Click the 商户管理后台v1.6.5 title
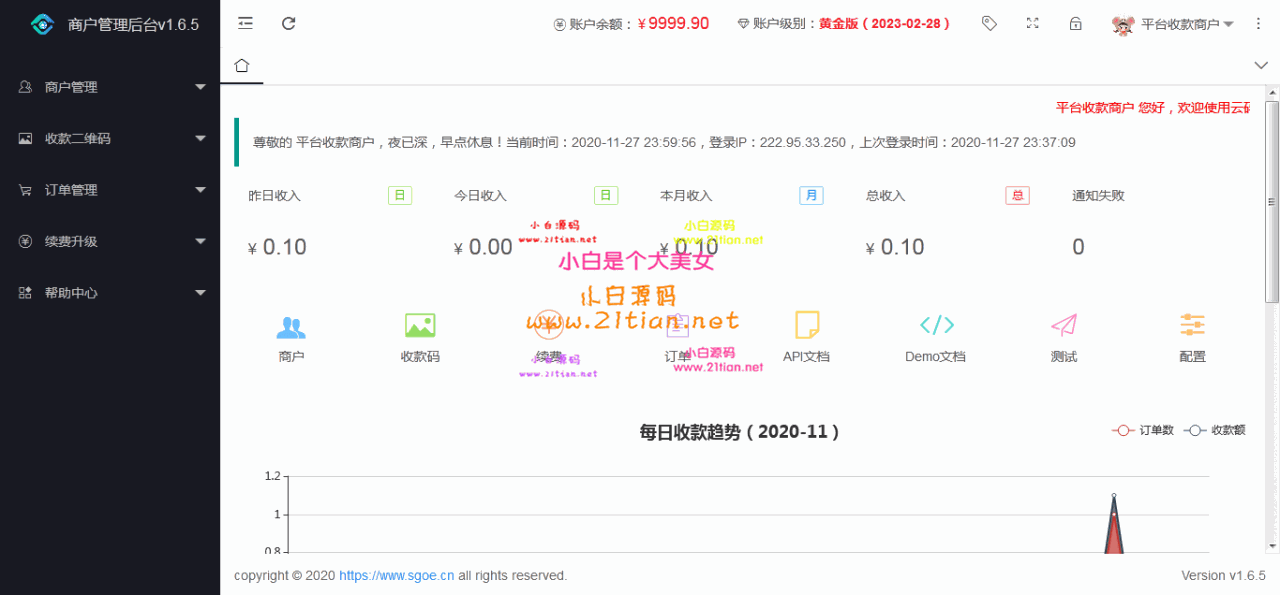Image resolution: width=1280 pixels, height=595 pixels. coord(134,24)
